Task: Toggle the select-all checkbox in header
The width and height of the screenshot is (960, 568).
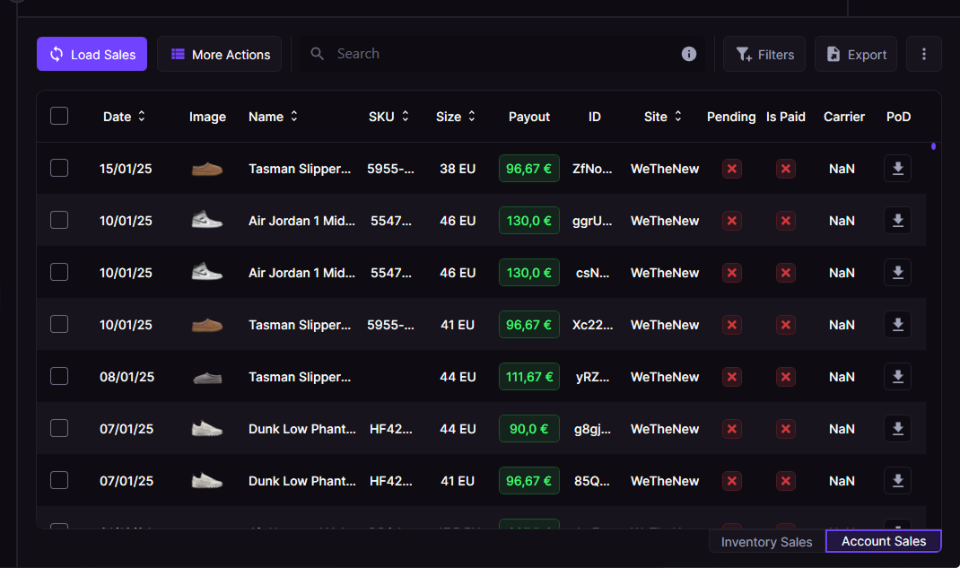Action: click(x=59, y=116)
